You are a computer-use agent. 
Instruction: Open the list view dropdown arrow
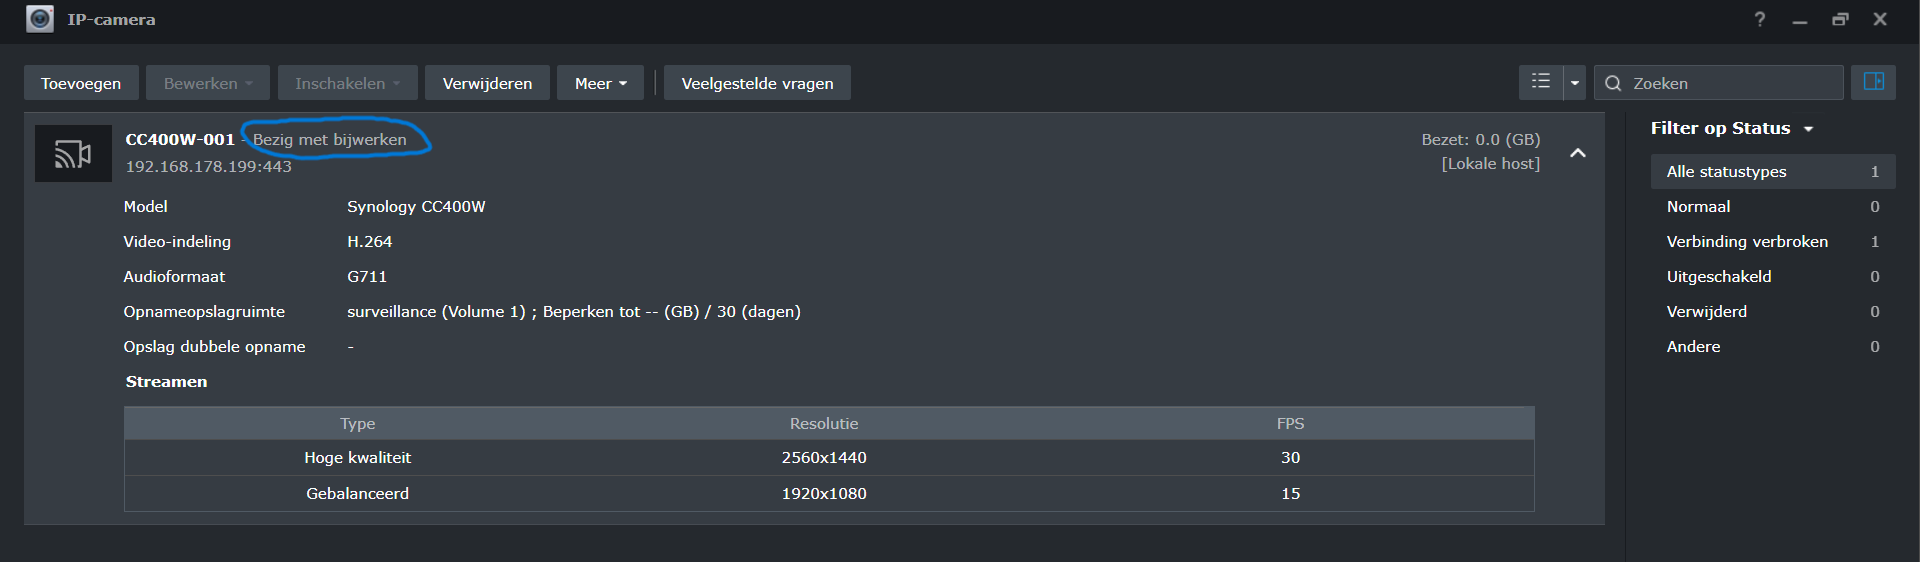[1575, 82]
